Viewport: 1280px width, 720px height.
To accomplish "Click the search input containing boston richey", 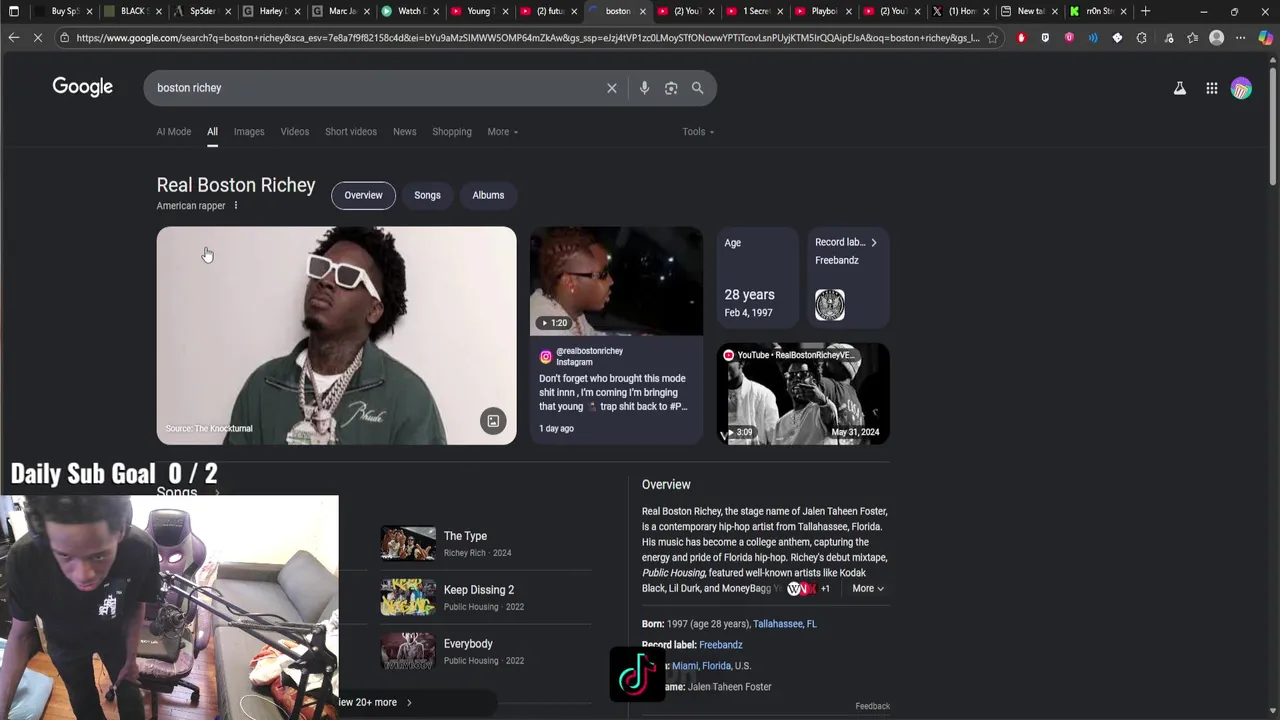I will [x=376, y=88].
